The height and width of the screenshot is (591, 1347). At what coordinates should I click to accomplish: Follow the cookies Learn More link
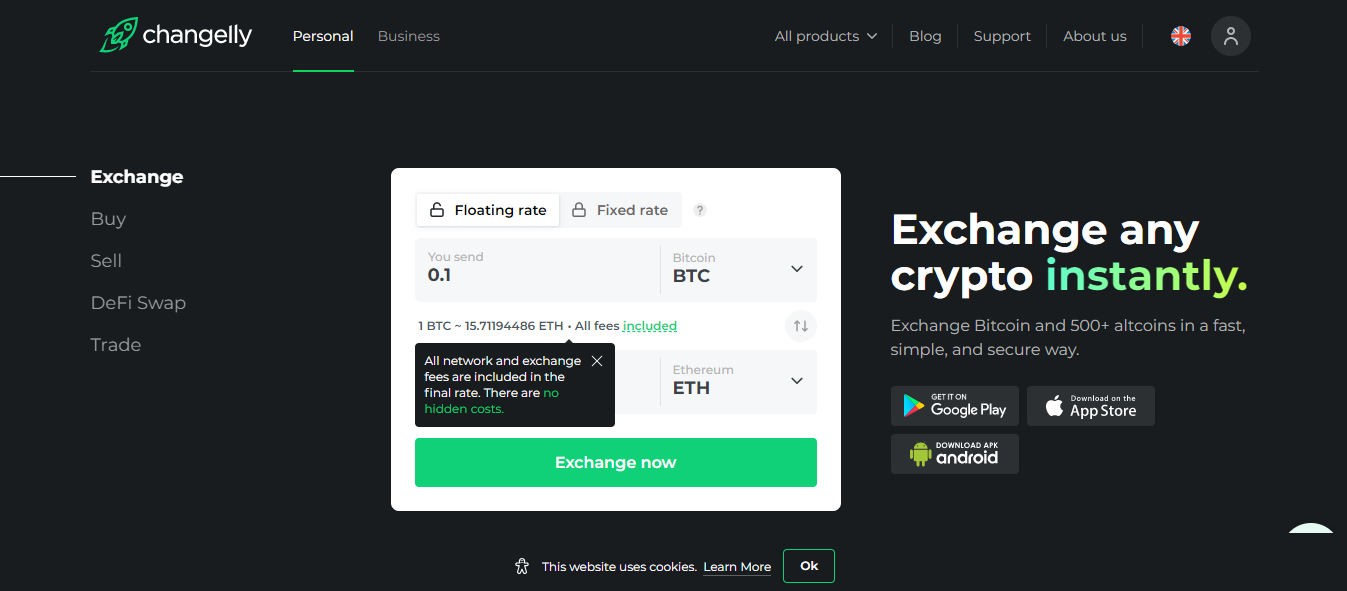tap(737, 567)
